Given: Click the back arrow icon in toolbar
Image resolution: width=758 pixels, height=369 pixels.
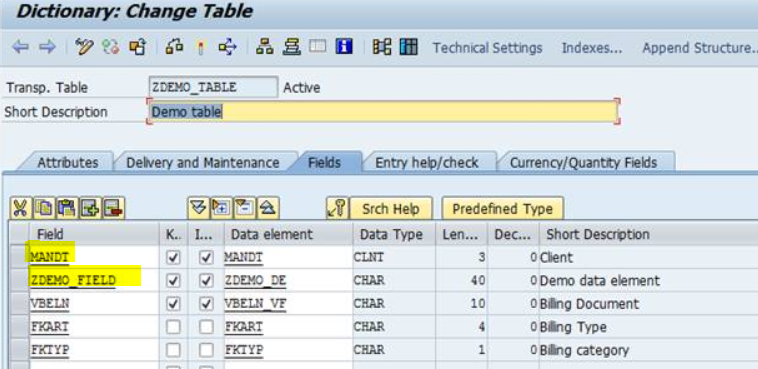Looking at the screenshot, I should [20, 47].
